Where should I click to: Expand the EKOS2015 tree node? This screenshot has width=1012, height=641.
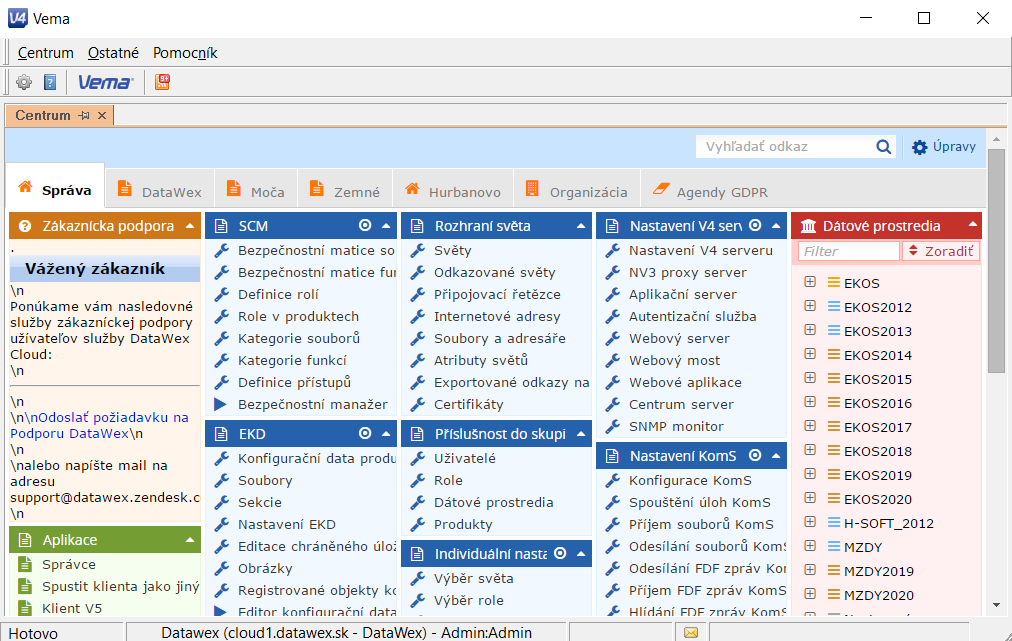(810, 378)
